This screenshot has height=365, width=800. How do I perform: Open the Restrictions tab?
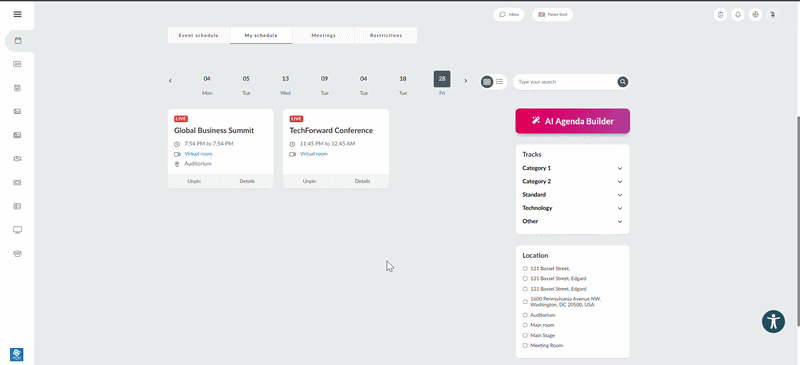pos(386,35)
